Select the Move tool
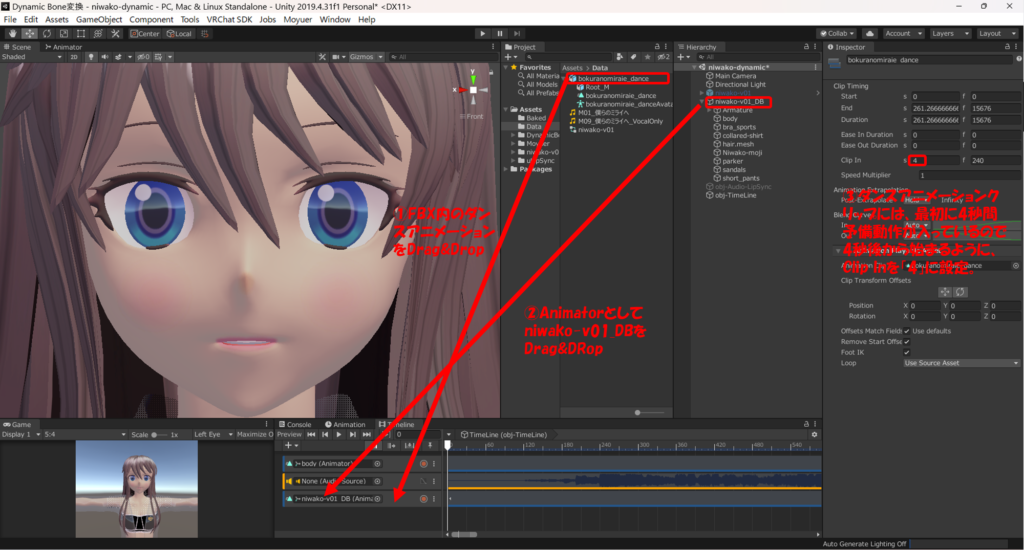The image size is (1024, 550). [29, 33]
